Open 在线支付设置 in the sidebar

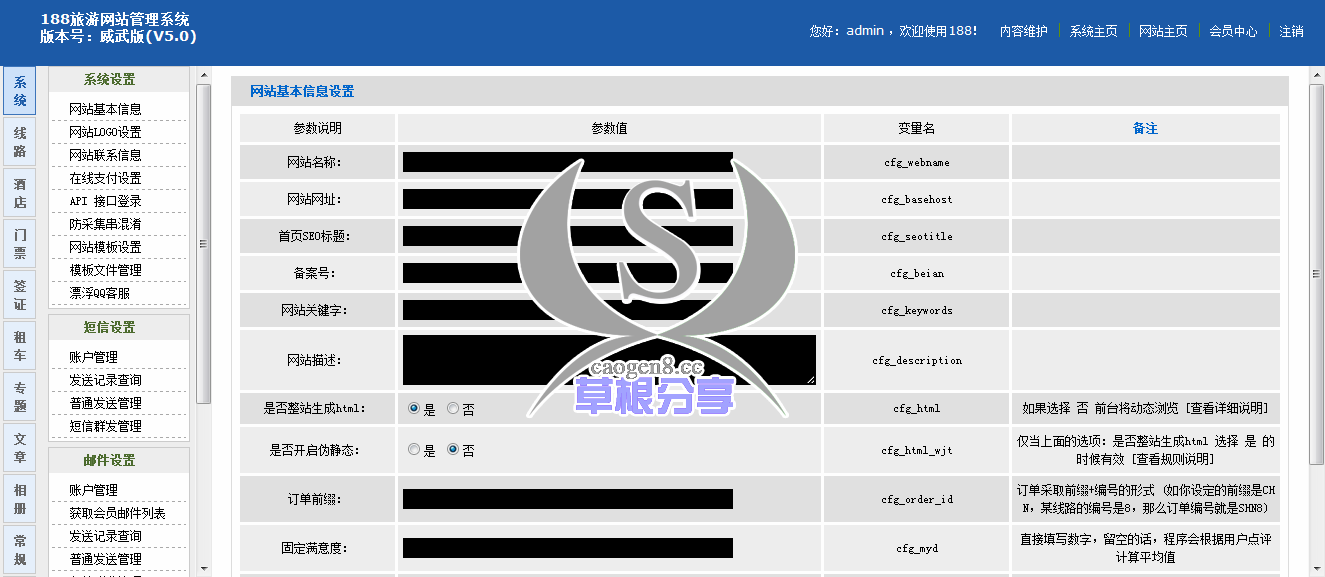coord(105,178)
